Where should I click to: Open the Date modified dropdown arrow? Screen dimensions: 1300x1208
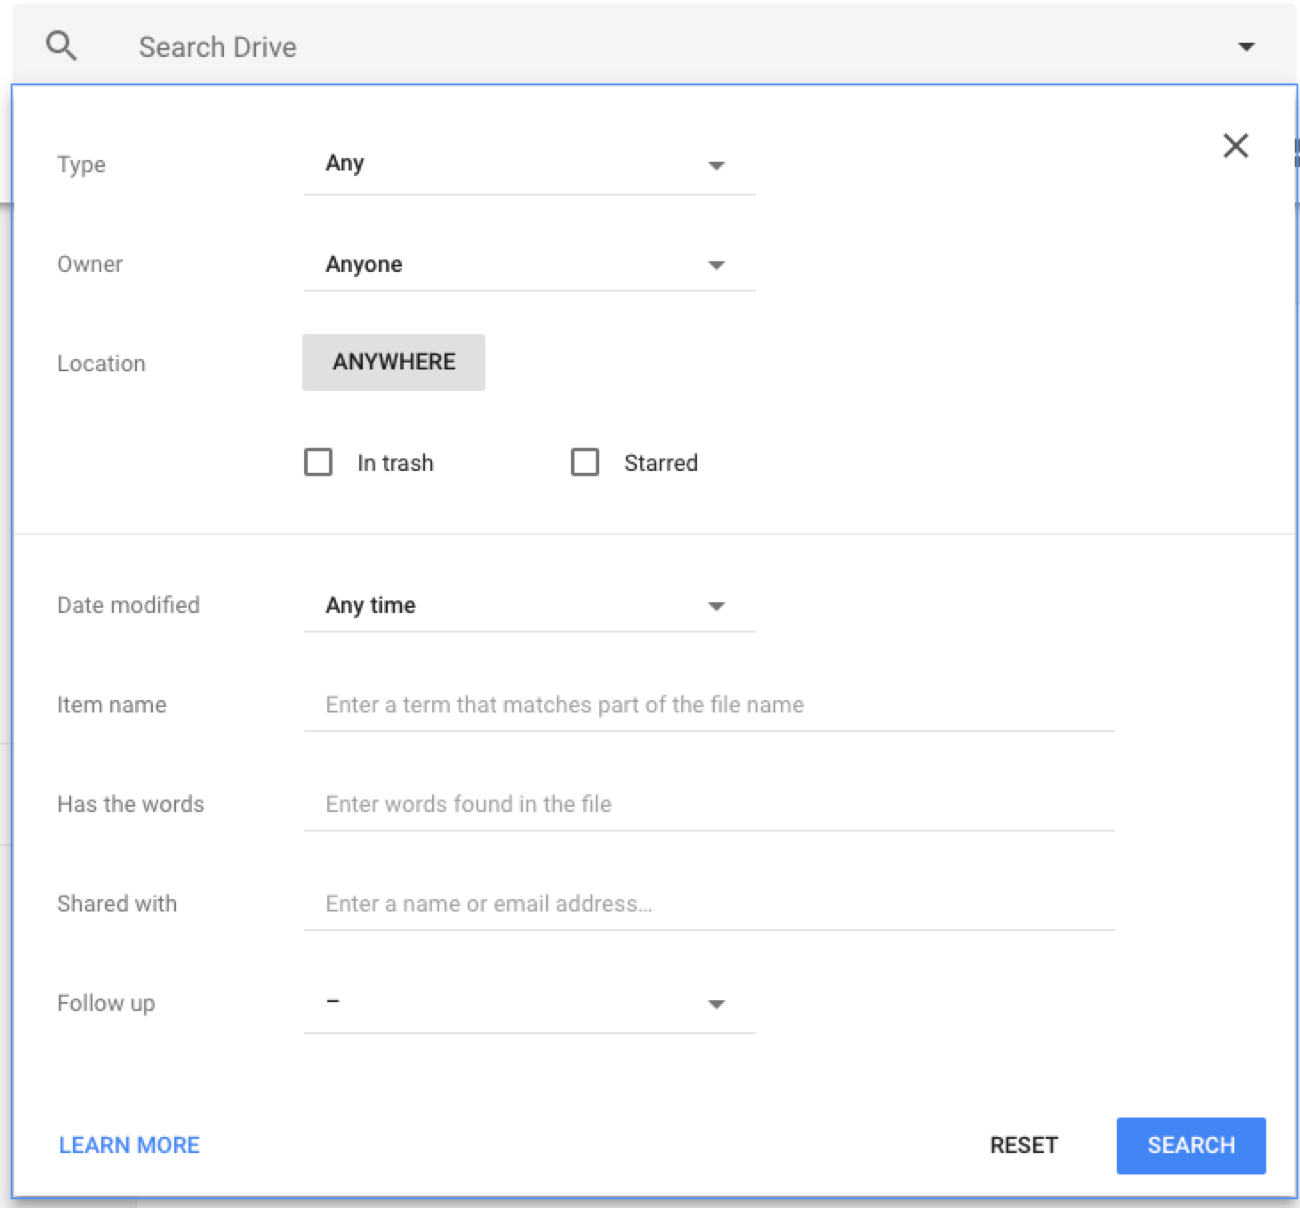click(717, 606)
